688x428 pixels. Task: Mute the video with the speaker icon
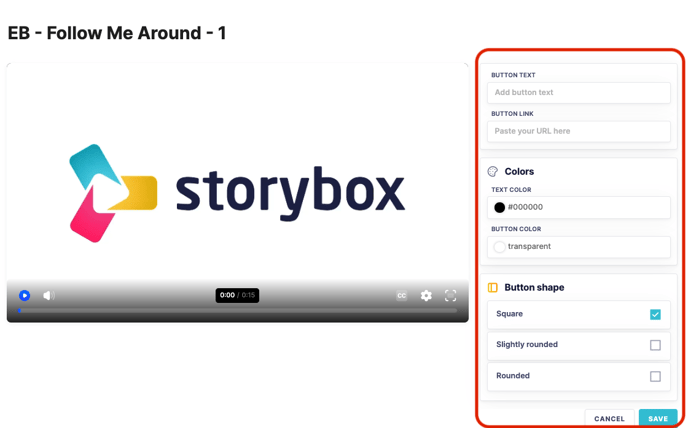[x=48, y=295]
